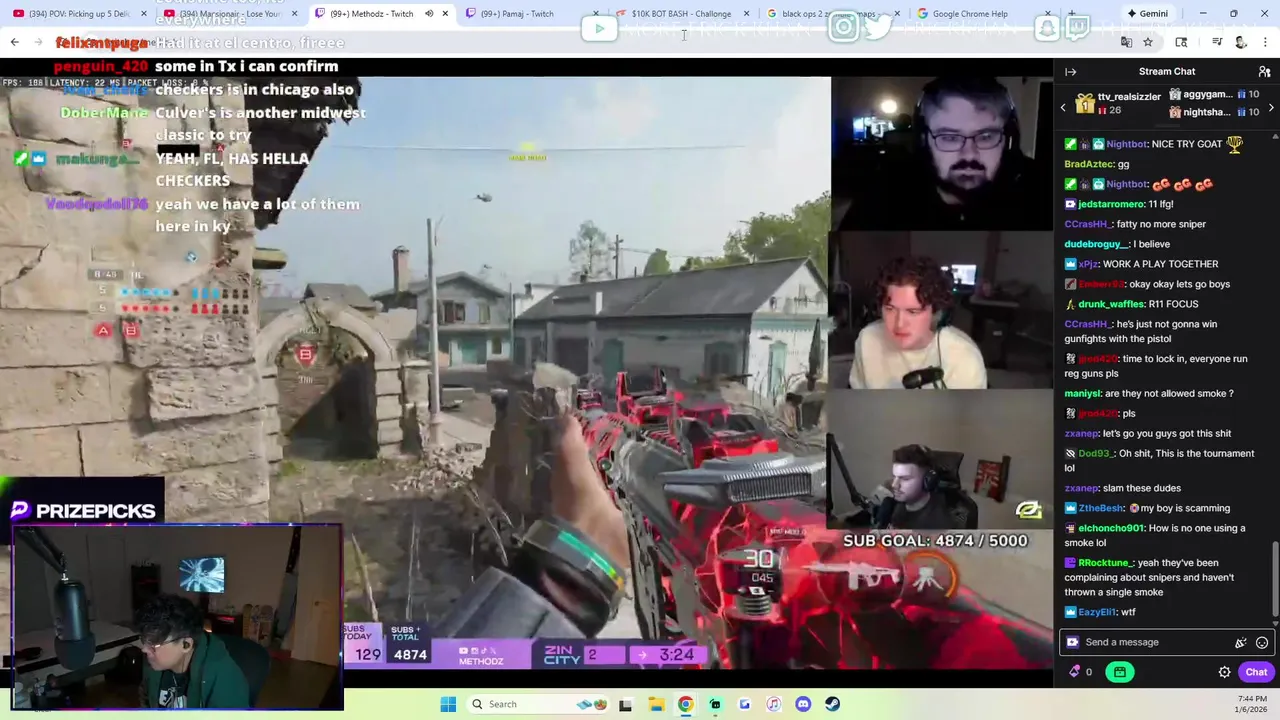
Task: Click the Instagram overlay icon on stream
Action: click(844, 28)
